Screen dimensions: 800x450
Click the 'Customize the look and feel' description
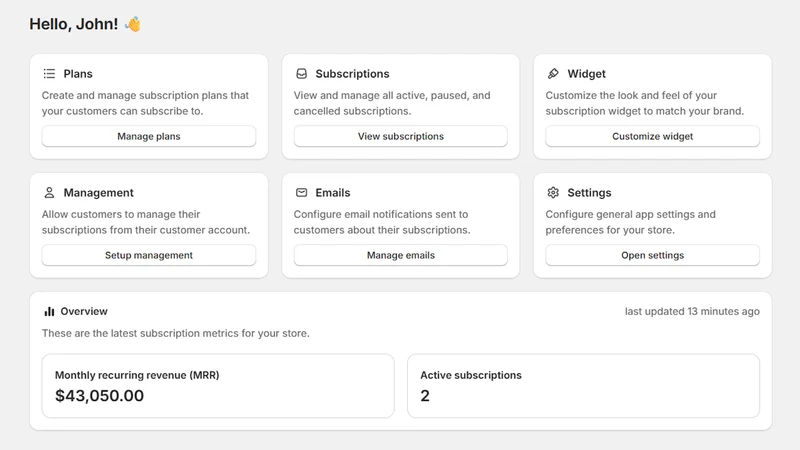coord(644,103)
